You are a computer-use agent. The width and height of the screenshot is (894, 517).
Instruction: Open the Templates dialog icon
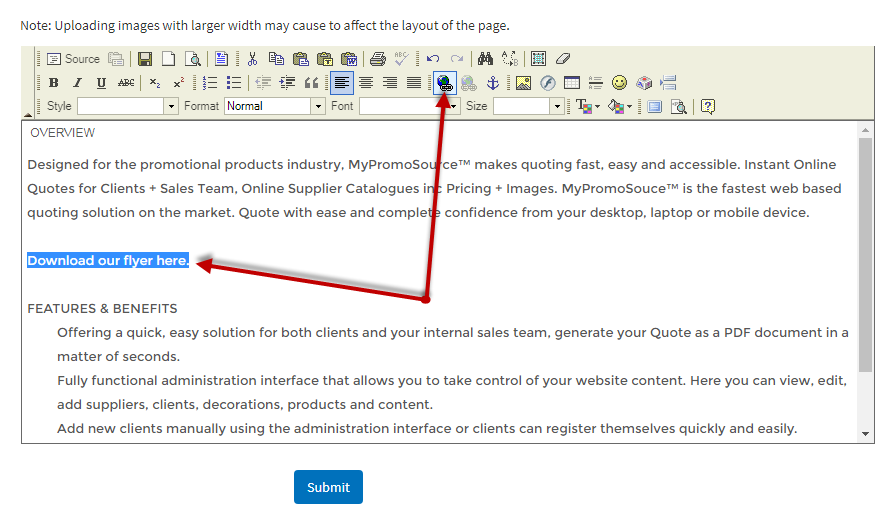click(x=222, y=59)
